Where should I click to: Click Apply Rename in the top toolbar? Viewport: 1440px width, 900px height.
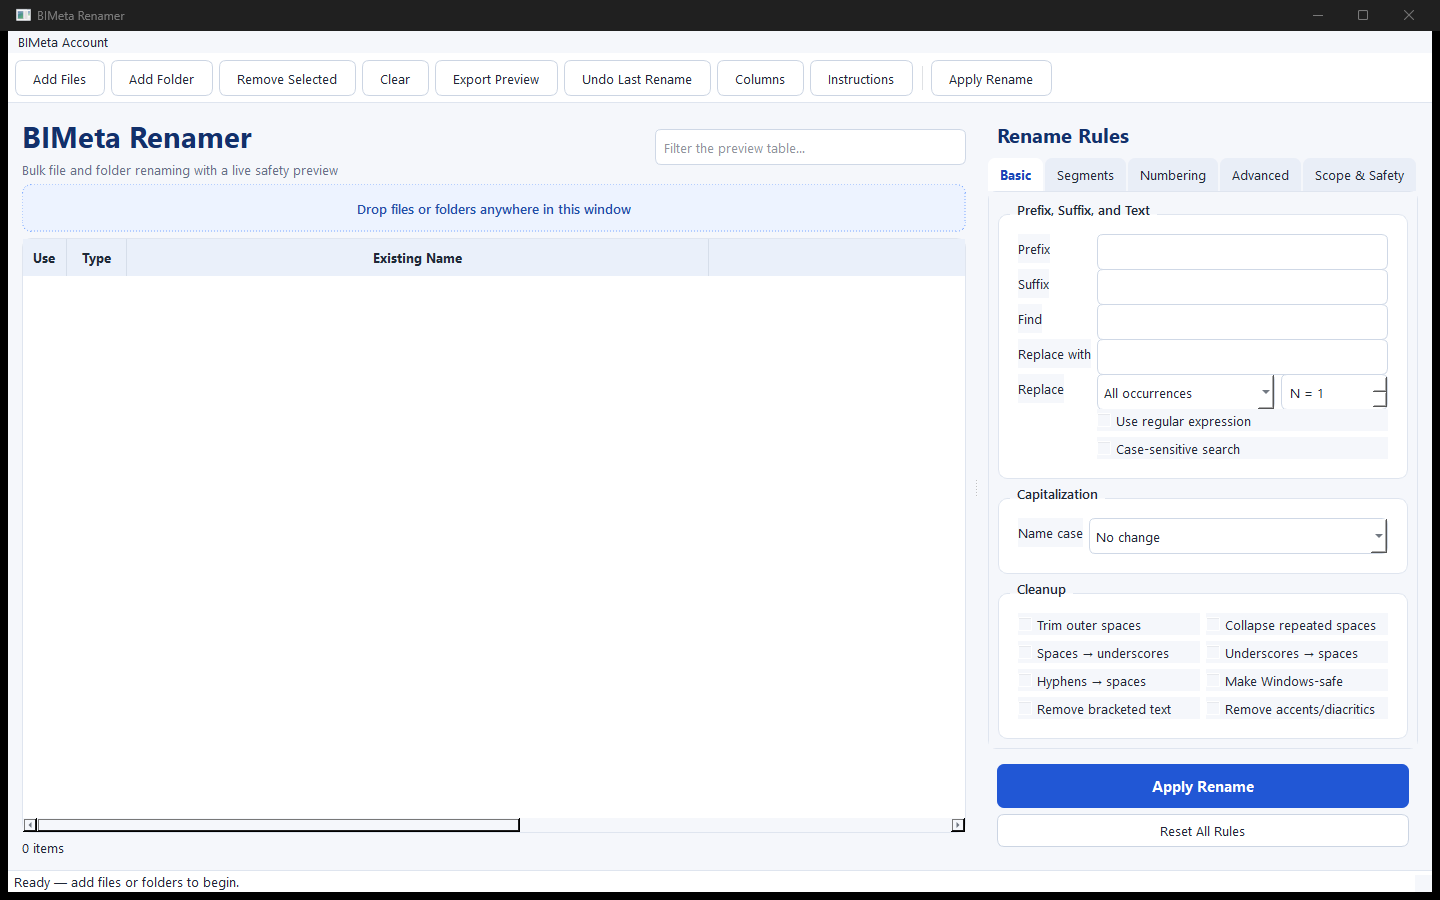tap(991, 79)
